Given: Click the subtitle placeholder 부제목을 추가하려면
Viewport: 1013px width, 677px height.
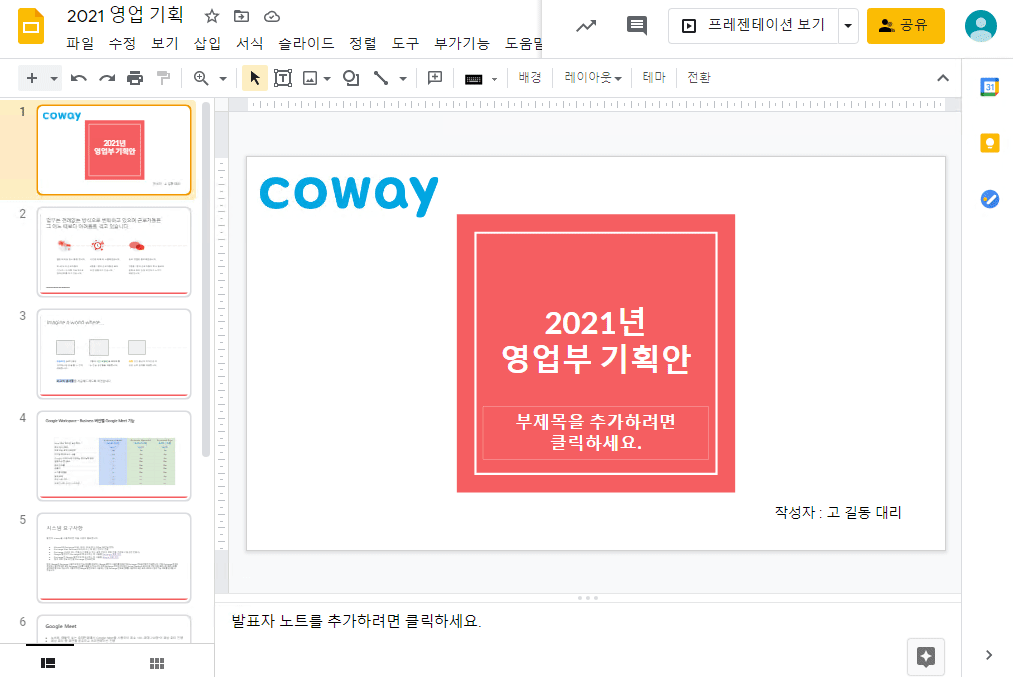Looking at the screenshot, I should pyautogui.click(x=596, y=432).
